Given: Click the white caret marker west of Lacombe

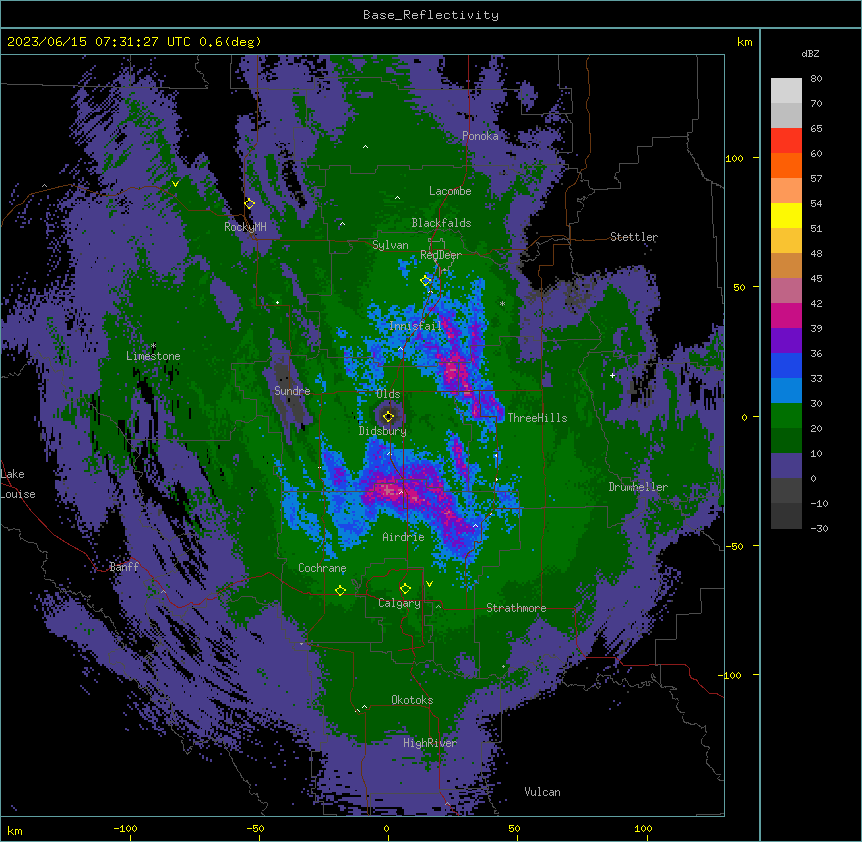Looking at the screenshot, I should pos(397,198).
